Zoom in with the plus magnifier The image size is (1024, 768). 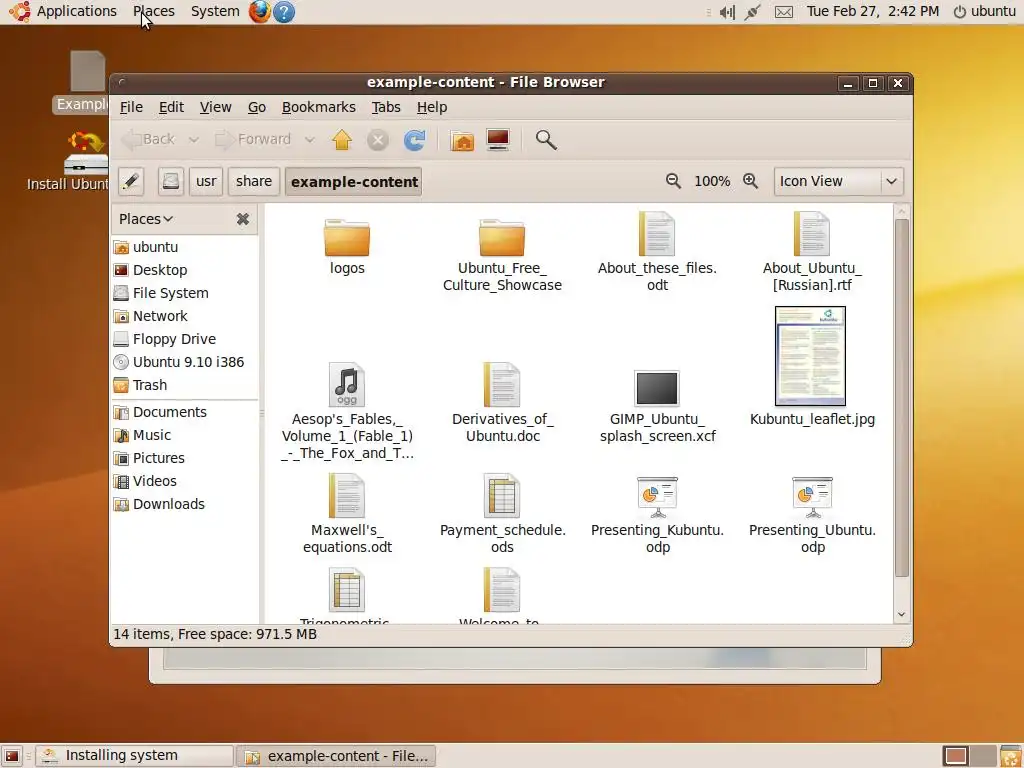coord(750,181)
